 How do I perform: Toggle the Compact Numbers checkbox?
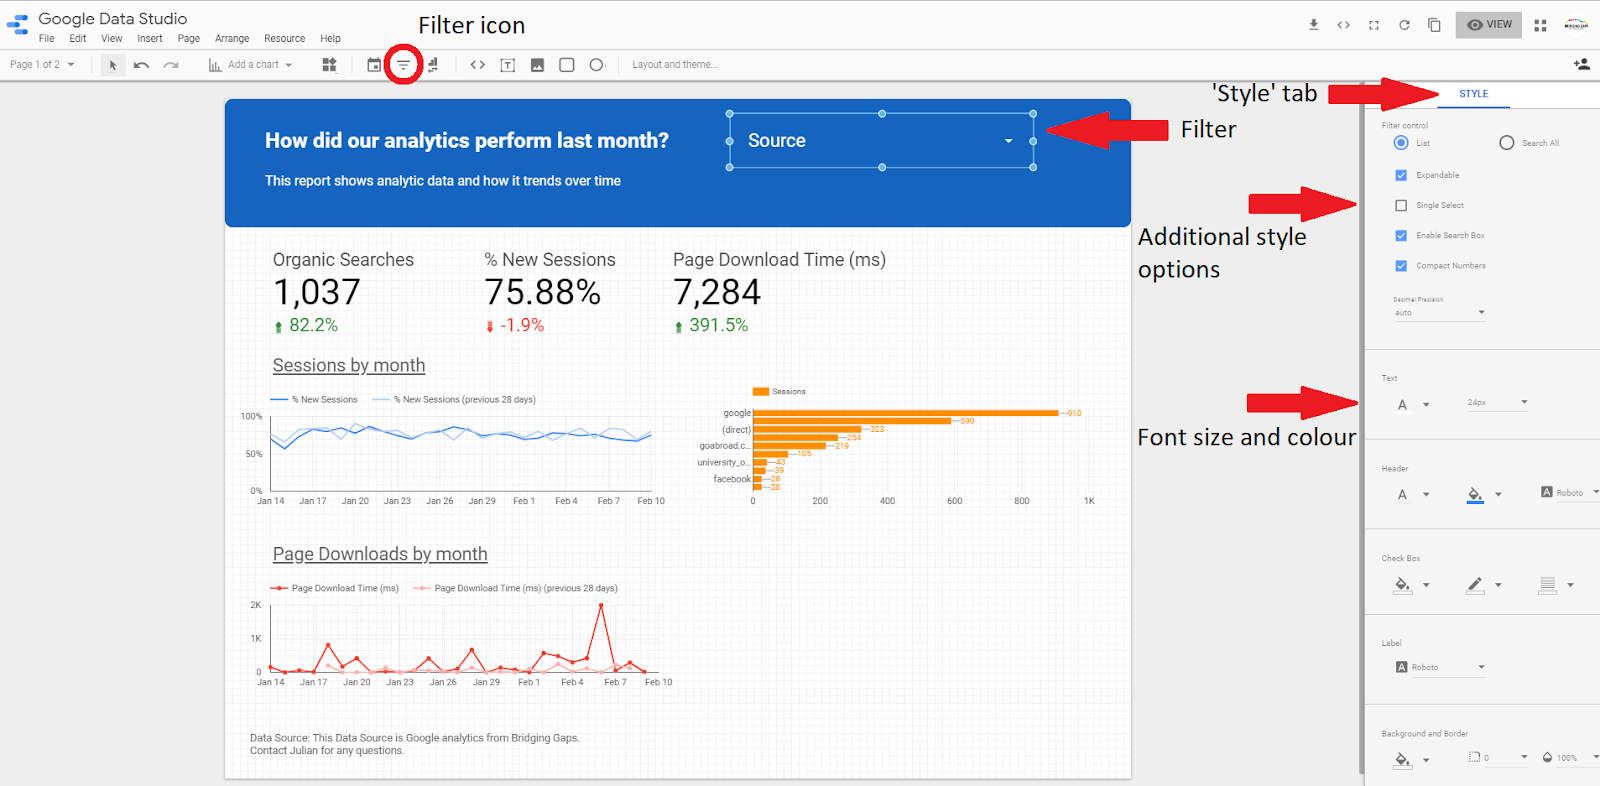1401,266
